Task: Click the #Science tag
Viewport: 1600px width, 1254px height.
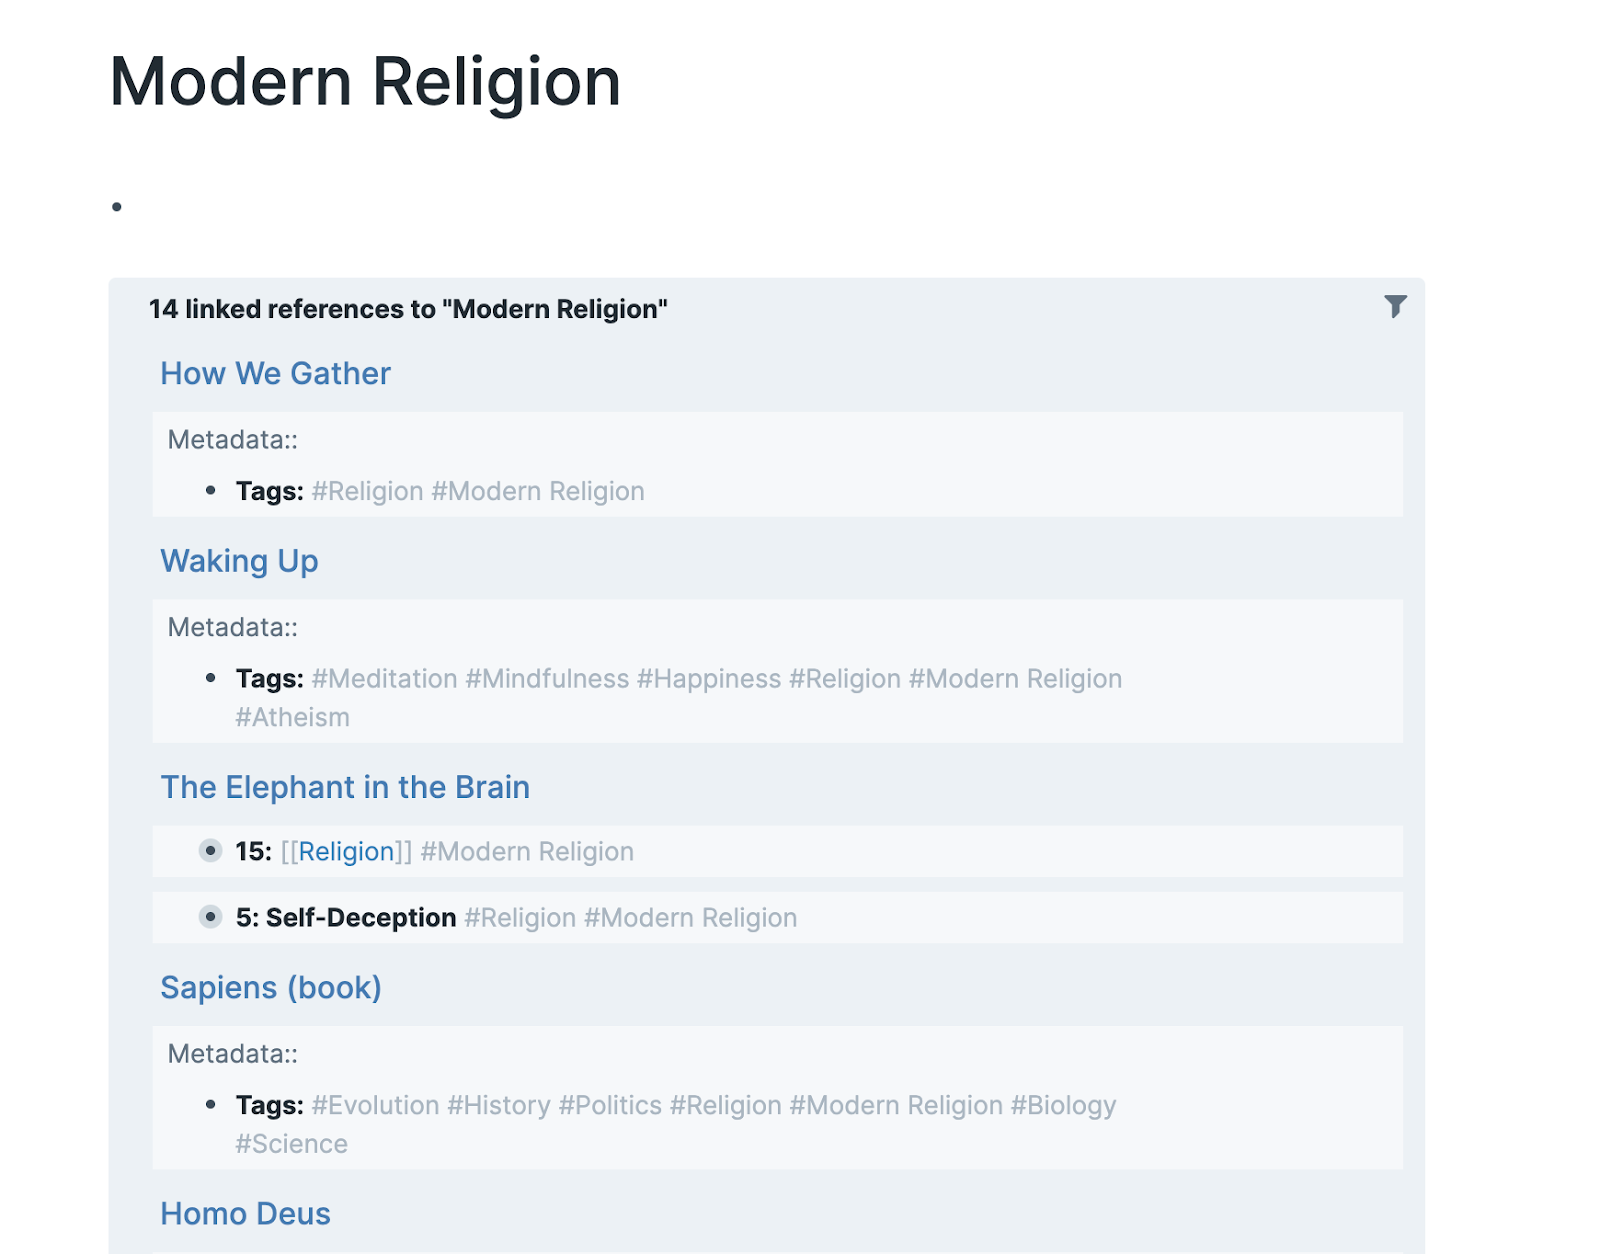Action: click(291, 1144)
